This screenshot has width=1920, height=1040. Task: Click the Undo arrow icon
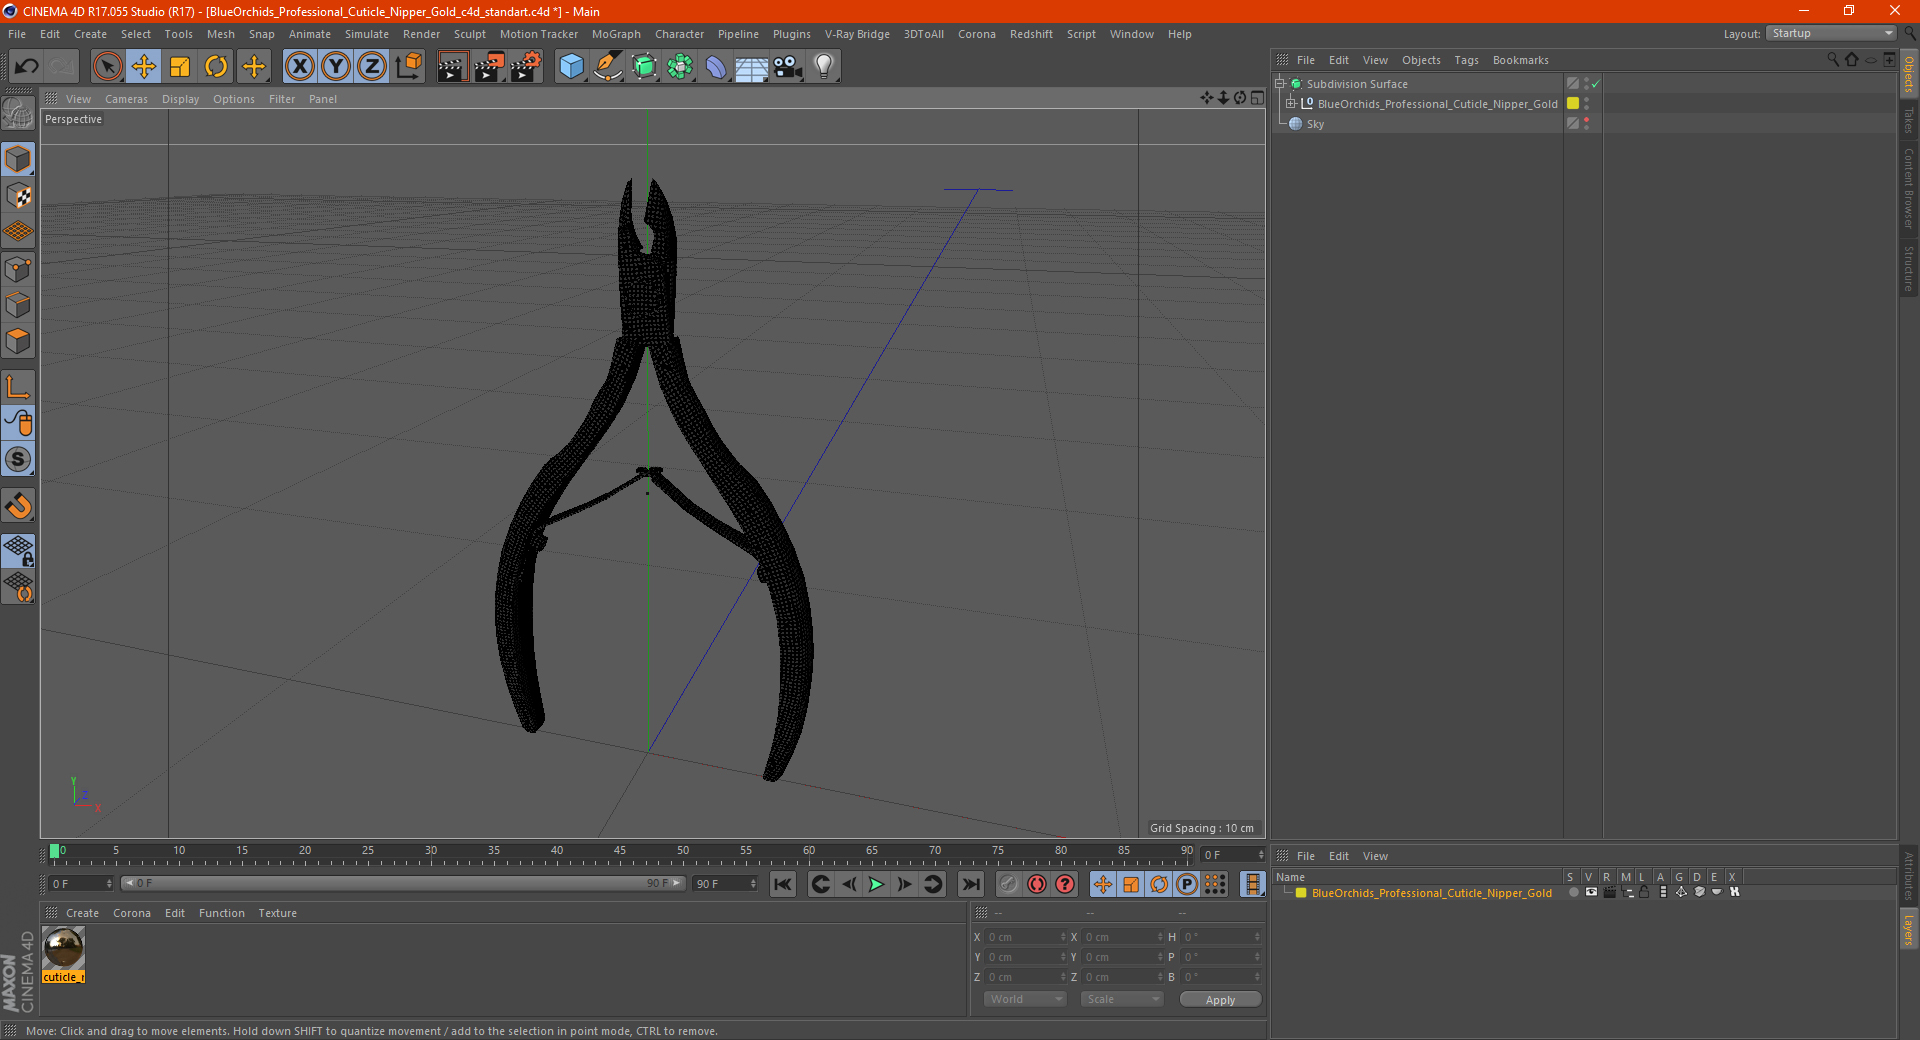pyautogui.click(x=26, y=67)
